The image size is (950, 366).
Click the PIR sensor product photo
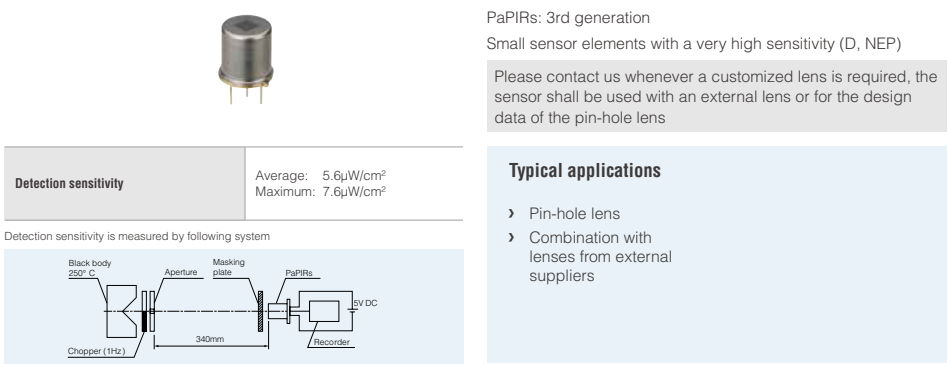(245, 59)
